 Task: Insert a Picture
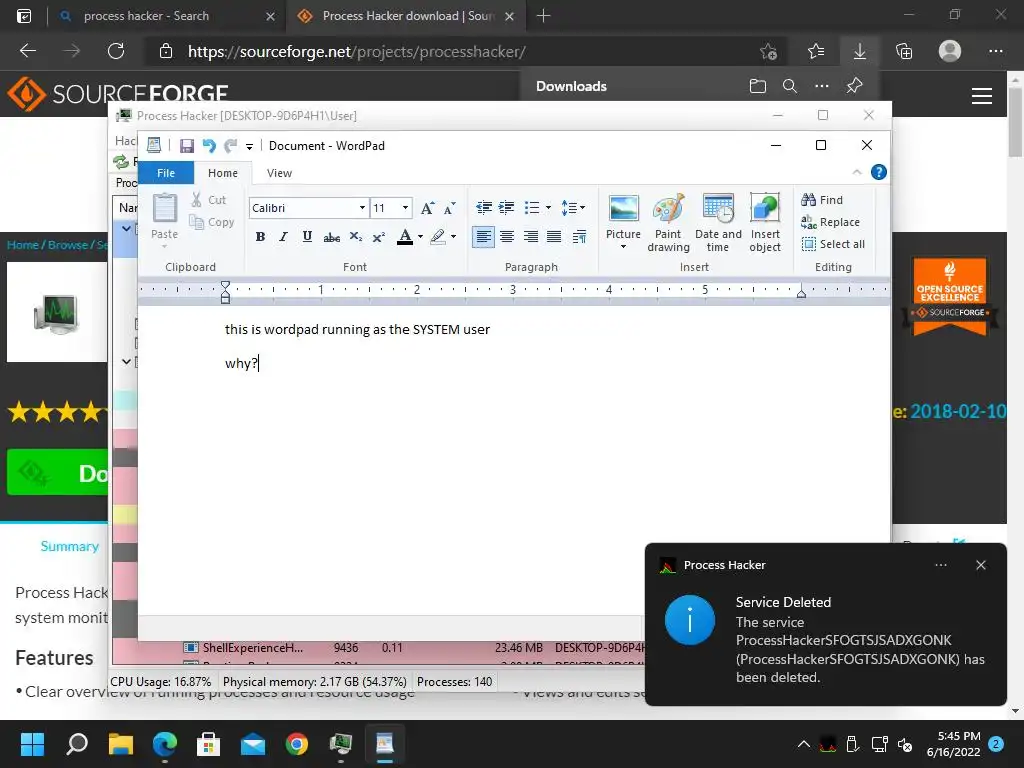(623, 216)
